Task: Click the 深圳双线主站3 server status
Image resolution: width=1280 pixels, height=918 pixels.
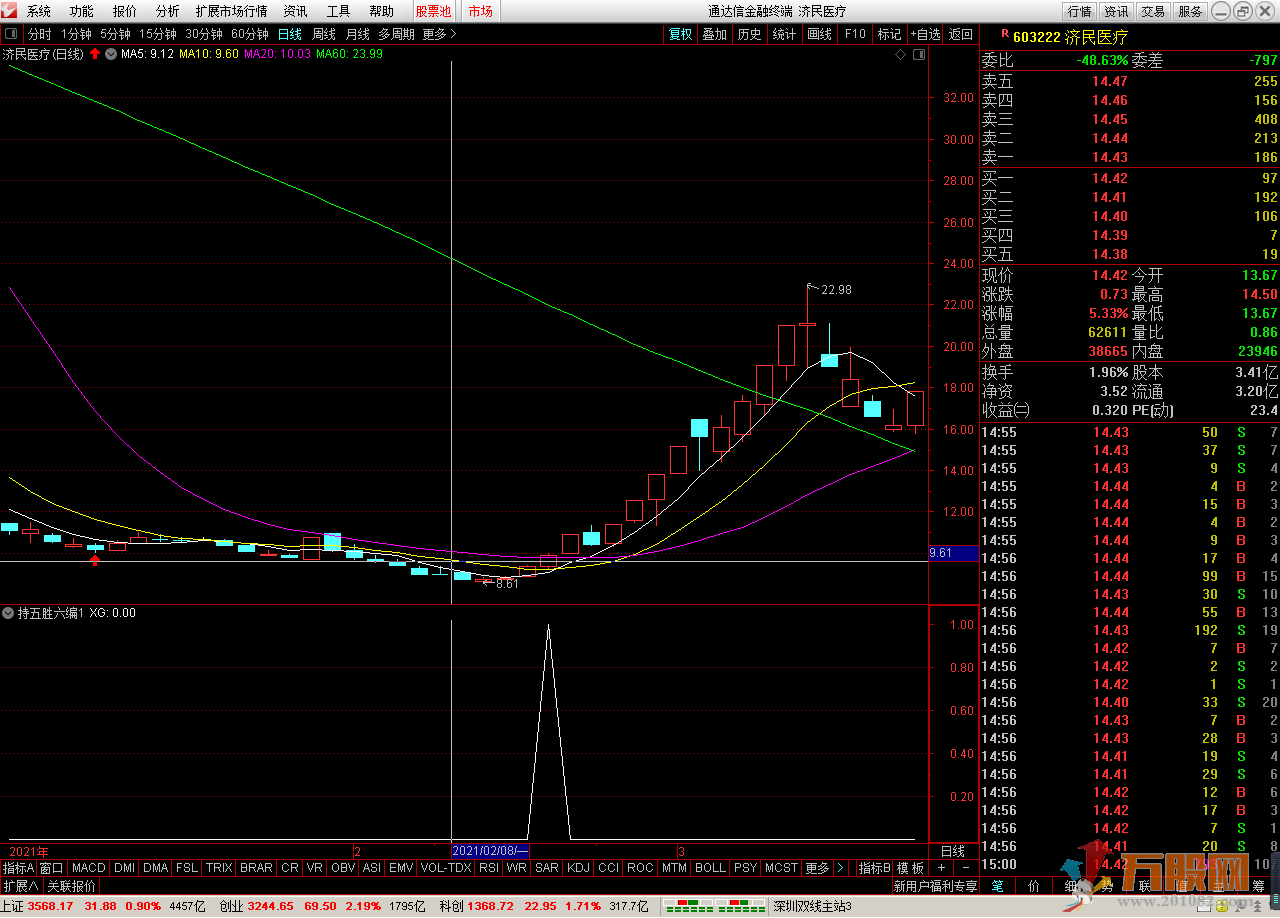Action: 812,906
